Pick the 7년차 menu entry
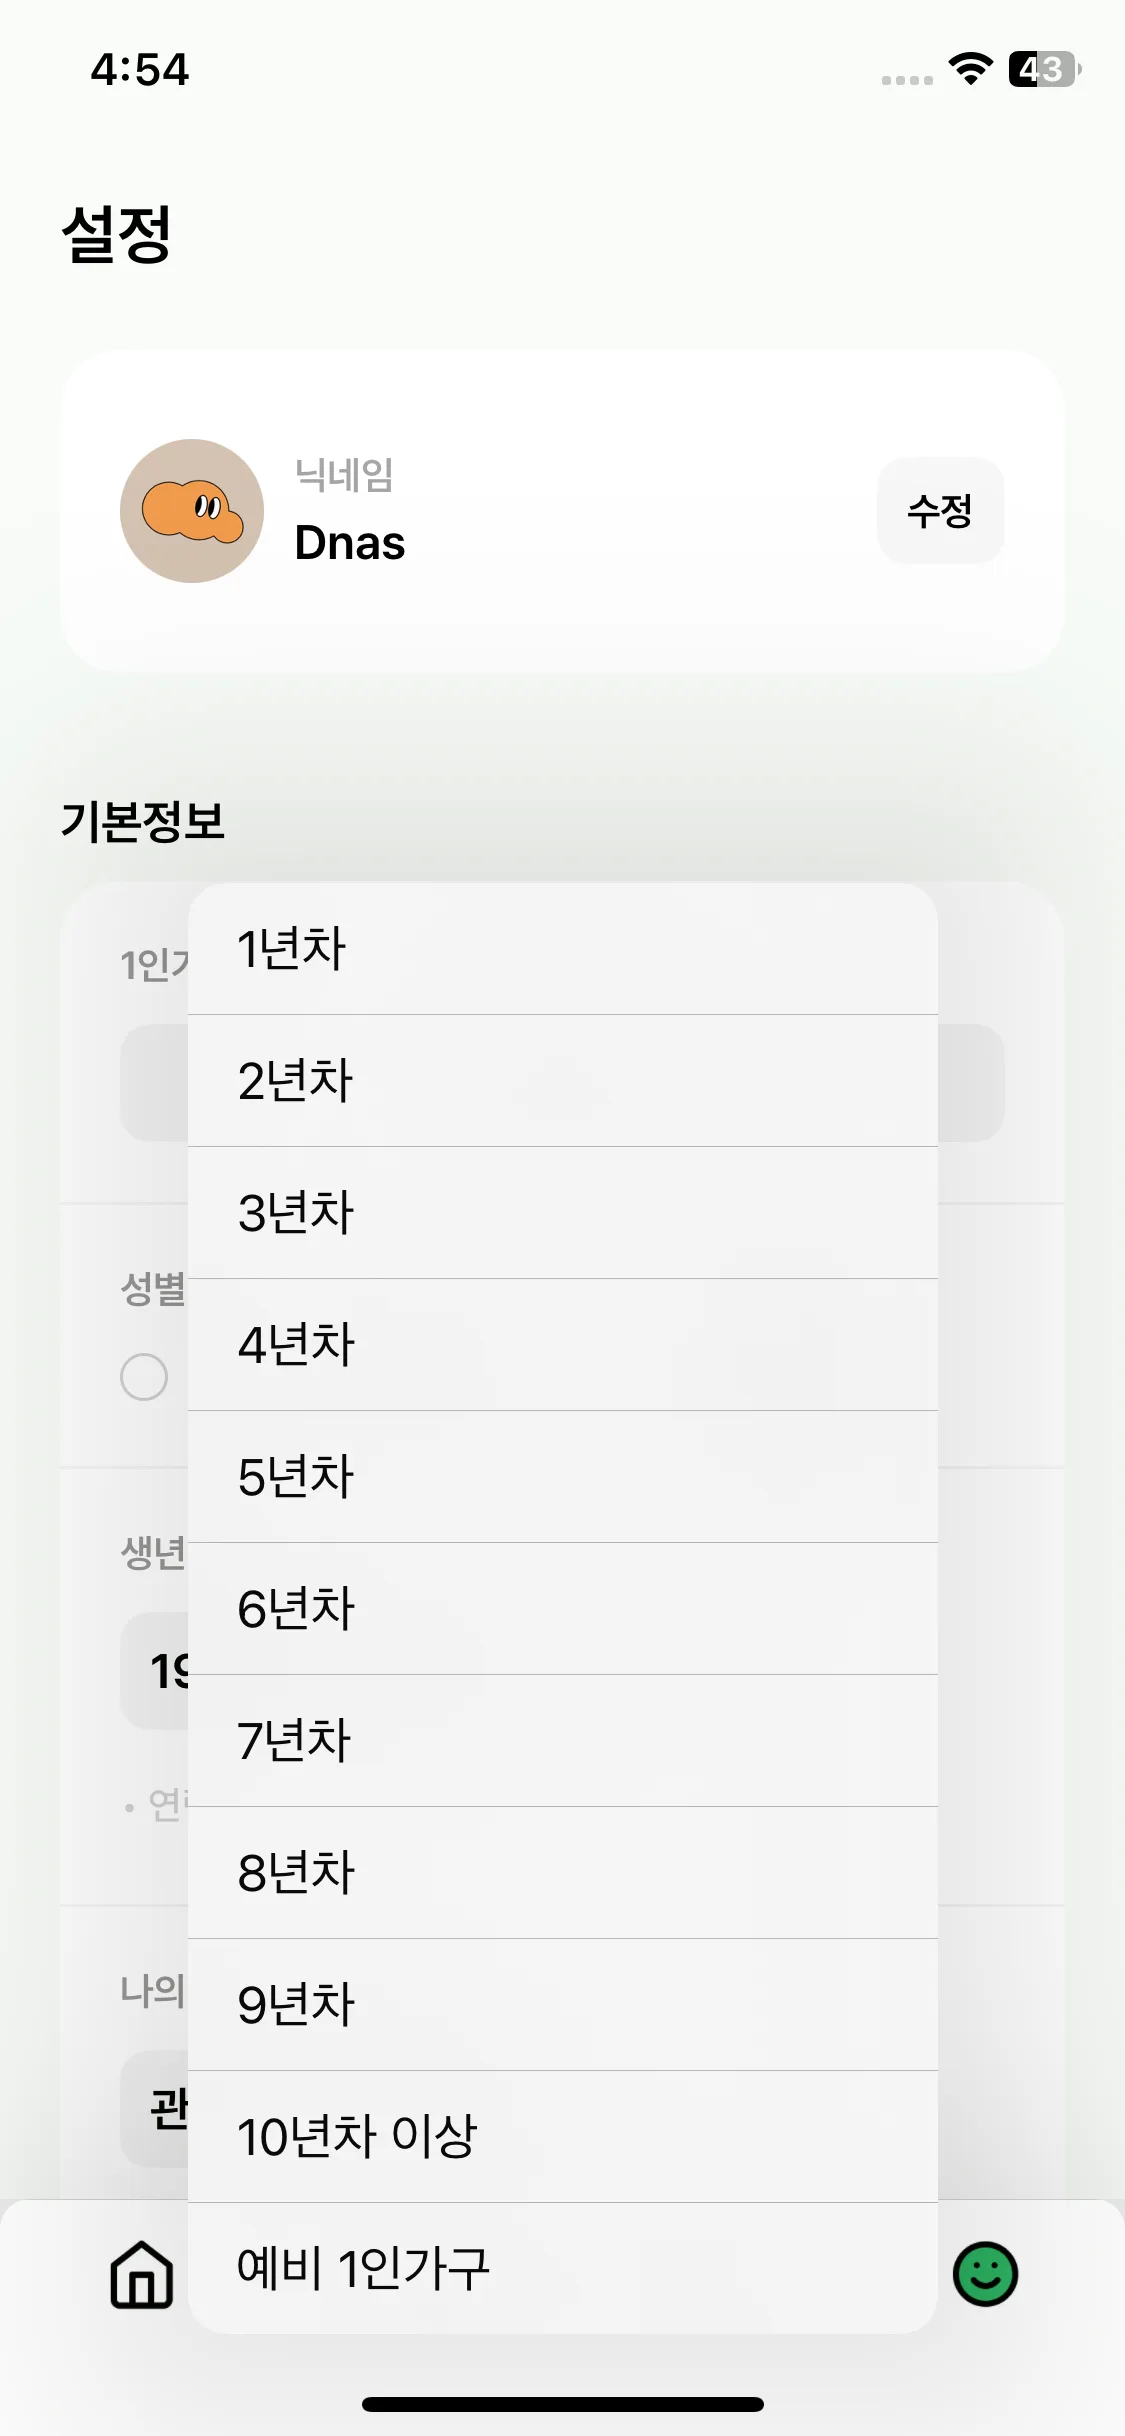Image resolution: width=1125 pixels, height=2436 pixels. [562, 1741]
